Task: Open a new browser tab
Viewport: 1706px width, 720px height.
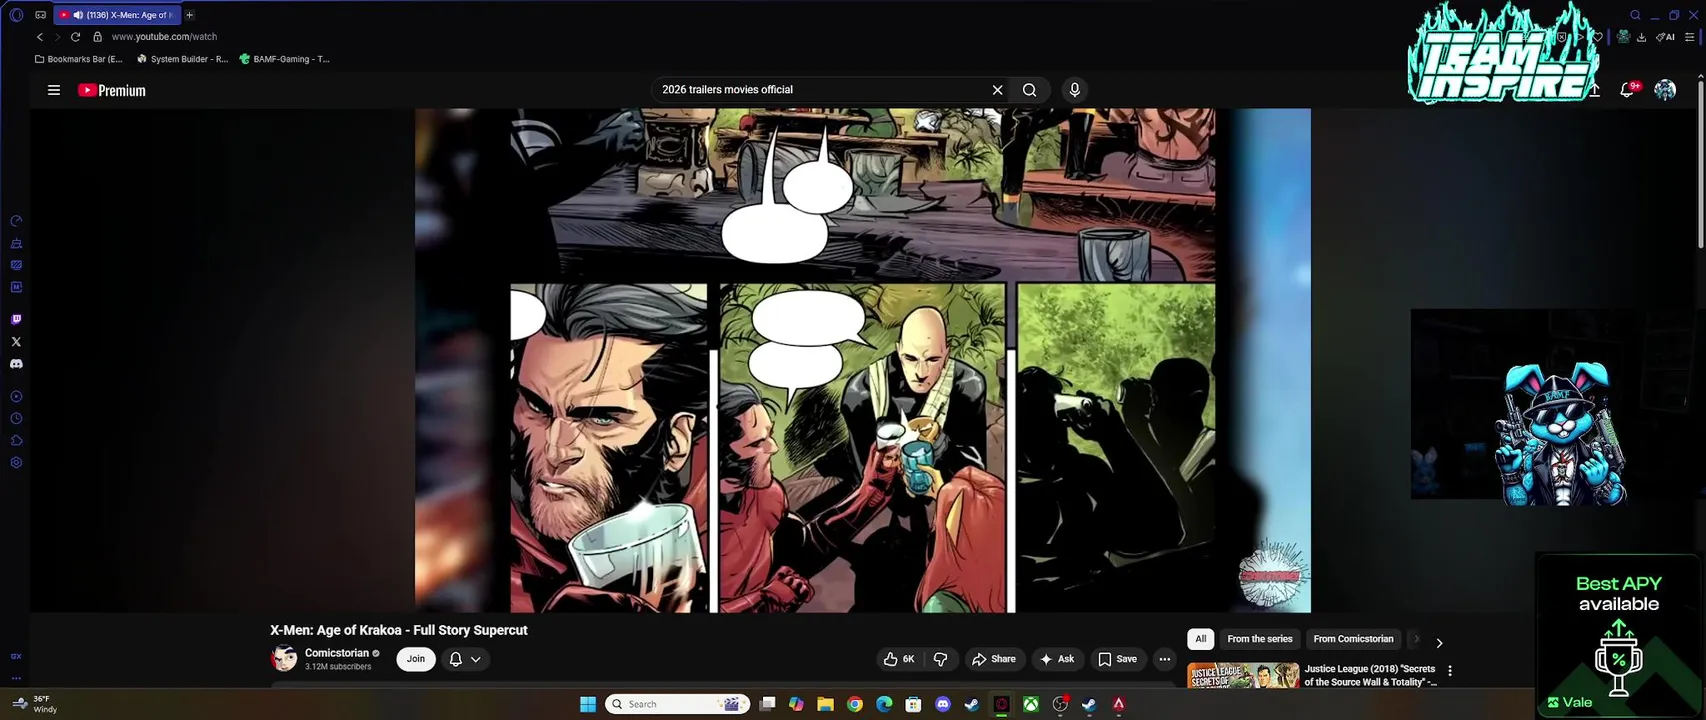Action: pos(189,15)
